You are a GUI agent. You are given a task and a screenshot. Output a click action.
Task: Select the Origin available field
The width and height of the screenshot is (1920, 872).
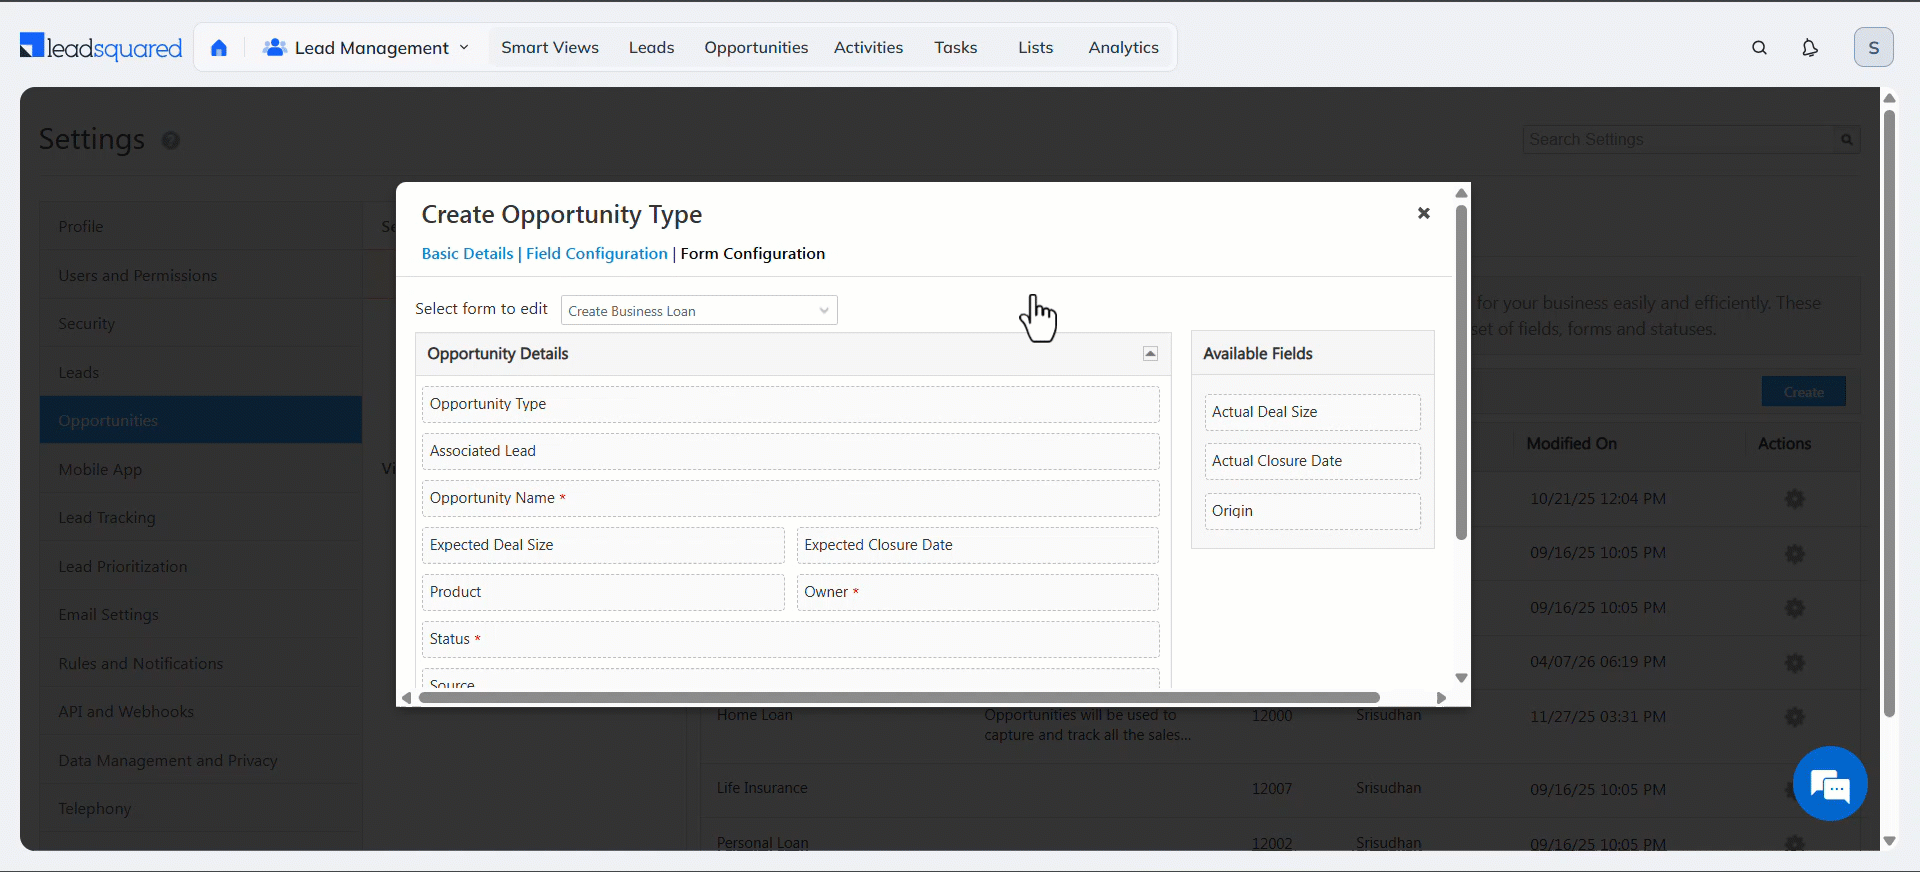[x=1312, y=511]
